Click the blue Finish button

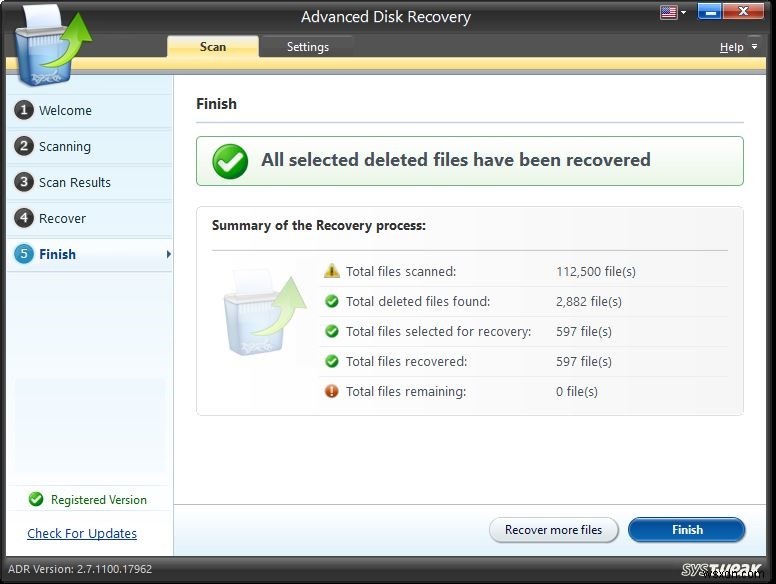pos(686,530)
